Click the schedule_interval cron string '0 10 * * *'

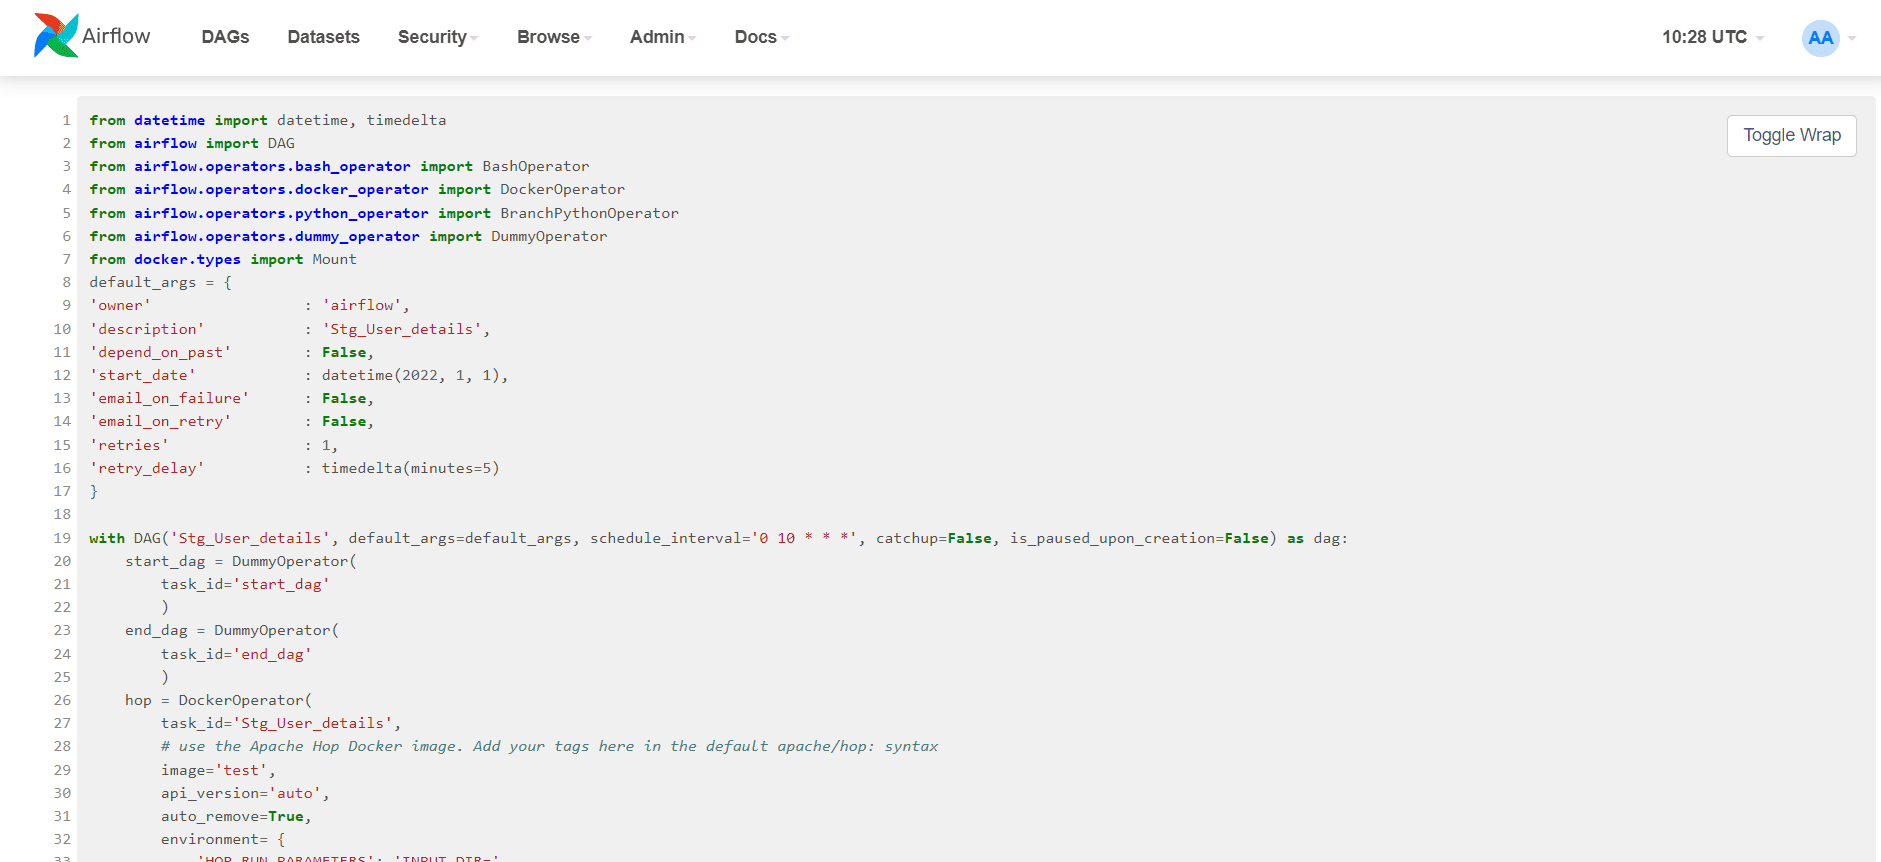tap(804, 538)
